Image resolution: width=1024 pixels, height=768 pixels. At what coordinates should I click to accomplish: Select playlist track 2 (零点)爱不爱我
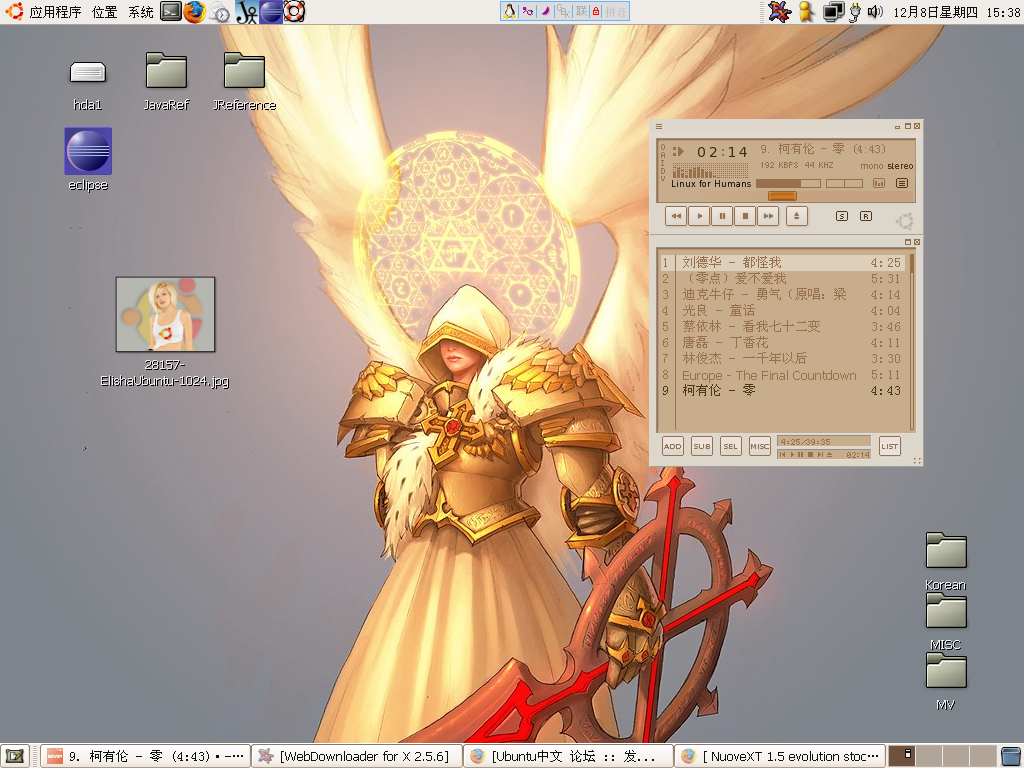point(782,279)
